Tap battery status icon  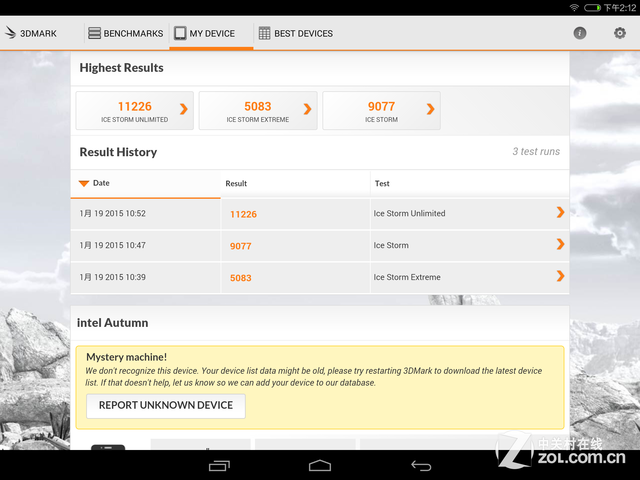tap(592, 7)
